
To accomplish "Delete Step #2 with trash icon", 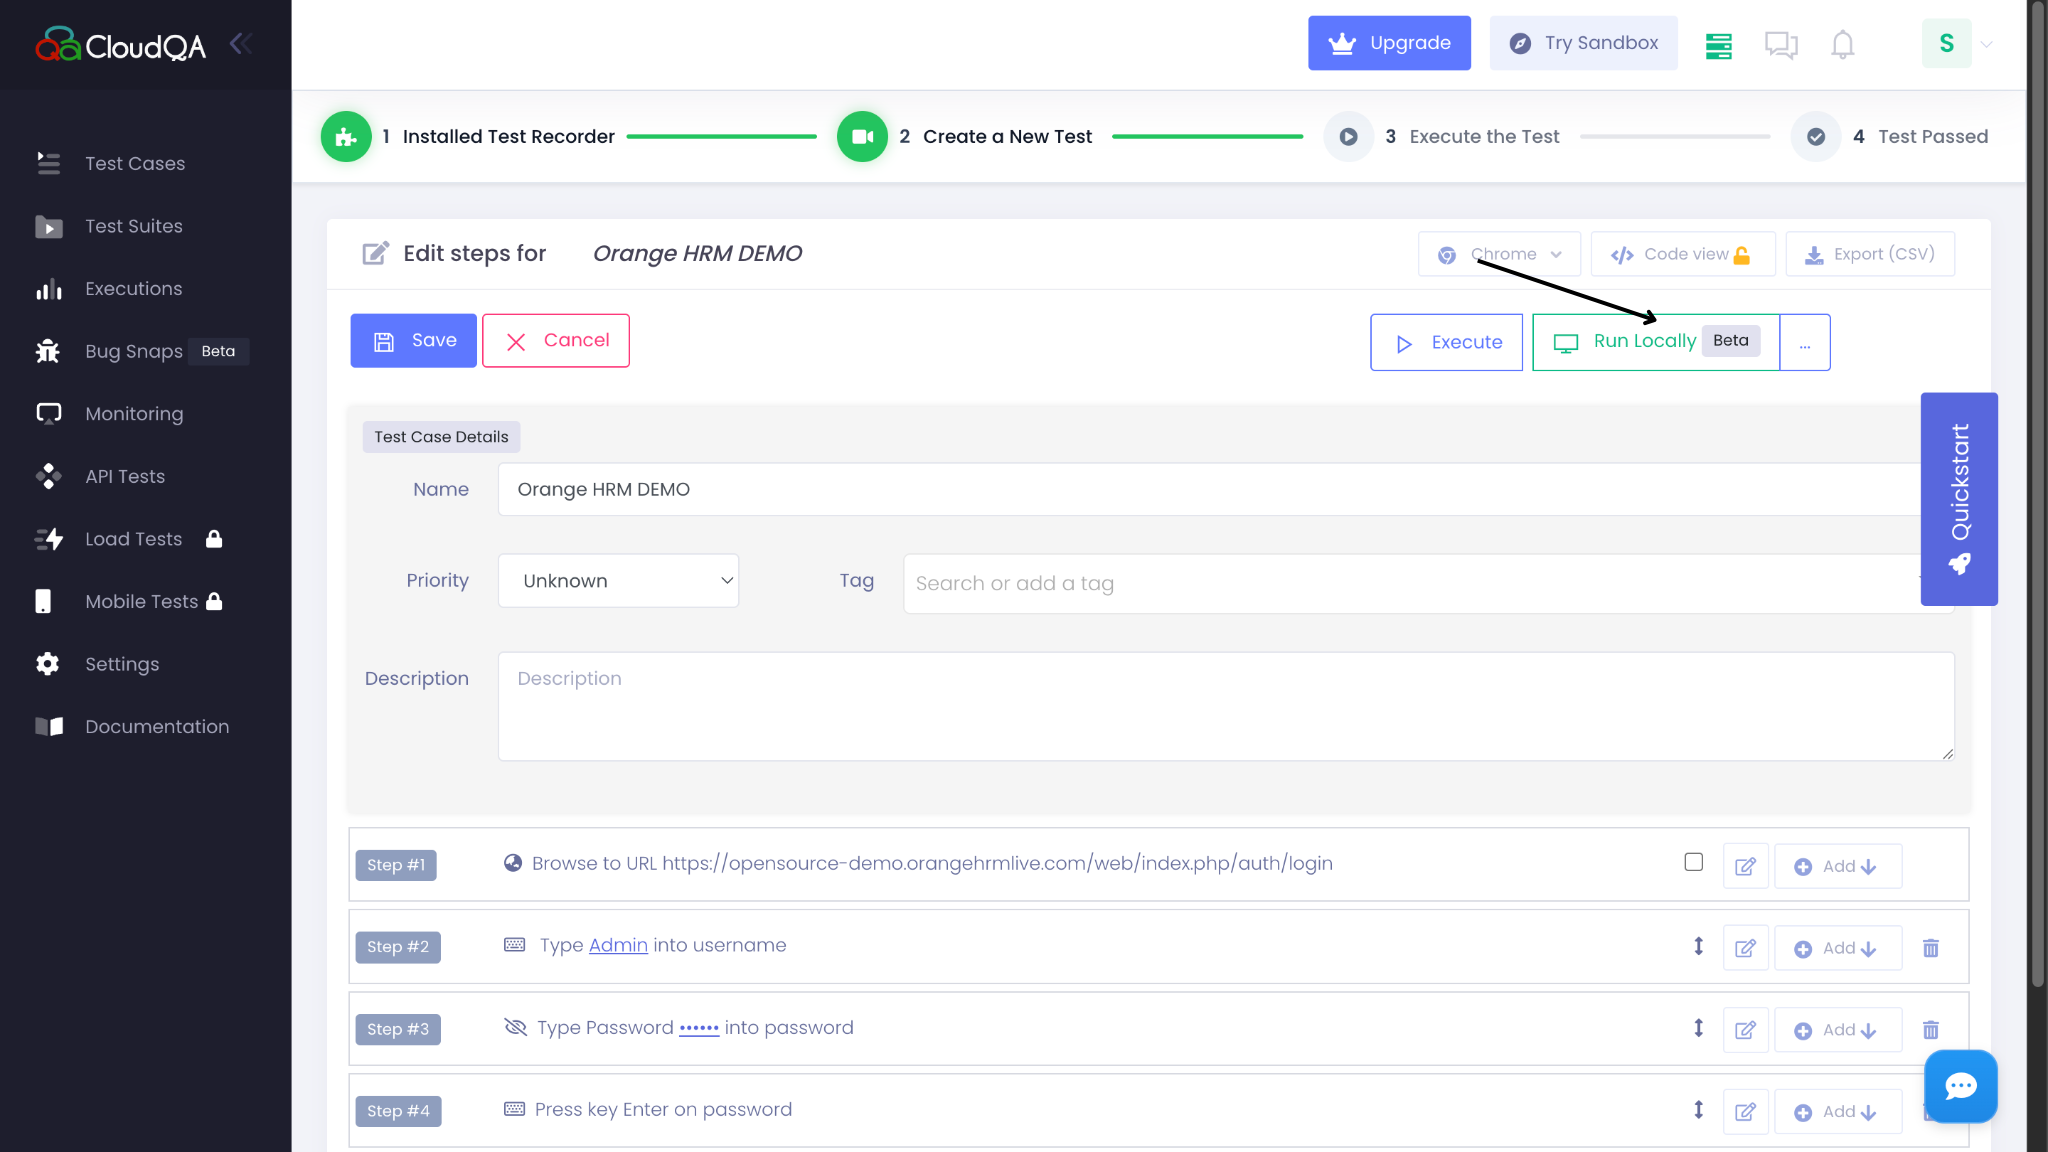I will pyautogui.click(x=1930, y=948).
